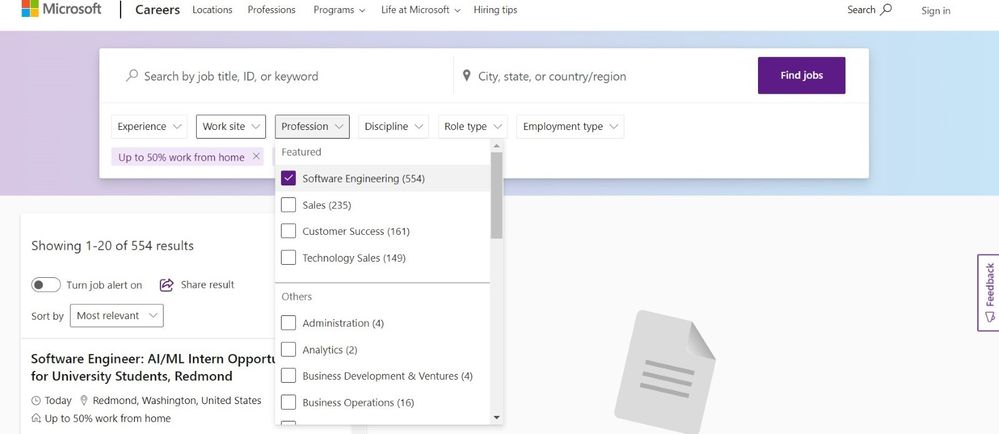Screen dimensions: 999x434
Task: Open the Work site filter dropdown
Action: coord(231,126)
